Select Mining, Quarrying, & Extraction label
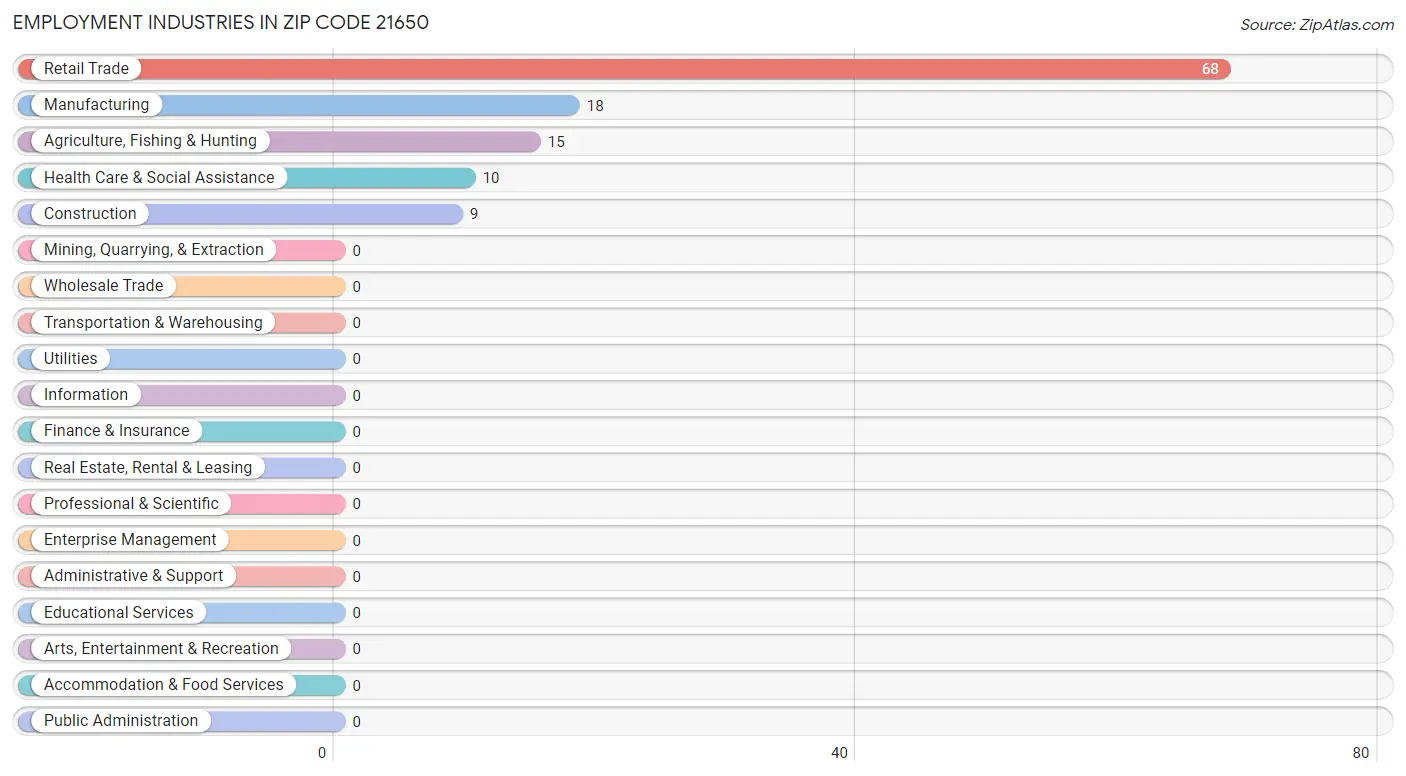 154,250
